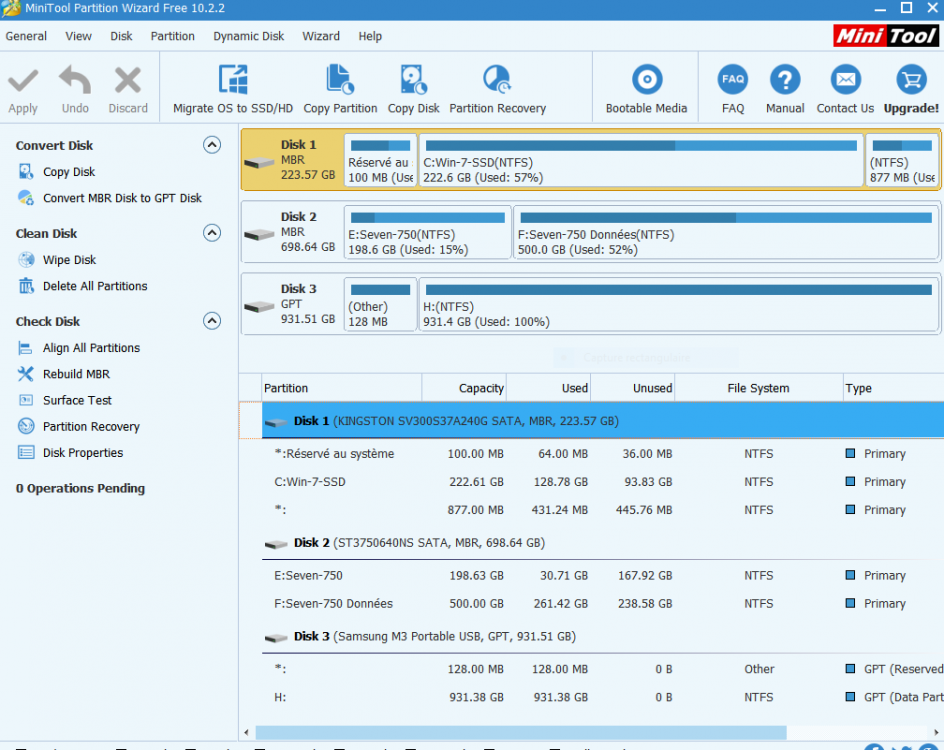Screen dimensions: 944x750
Task: Collapse the Check Disk section
Action: [x=212, y=321]
